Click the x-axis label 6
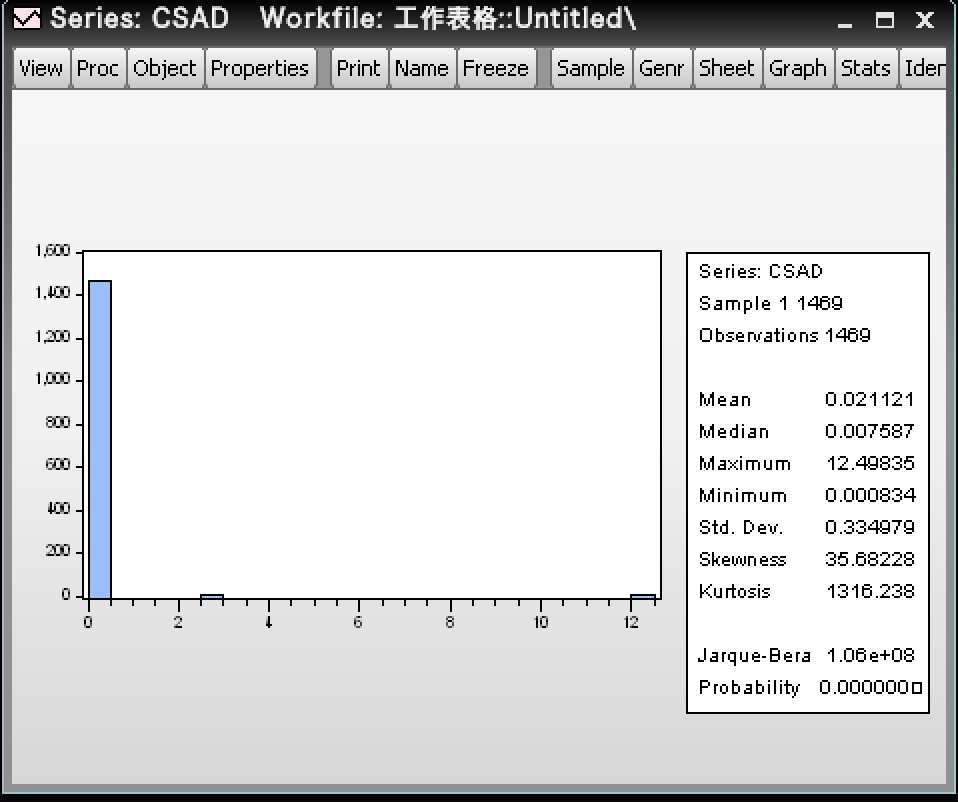This screenshot has height=802, width=958. click(x=358, y=622)
